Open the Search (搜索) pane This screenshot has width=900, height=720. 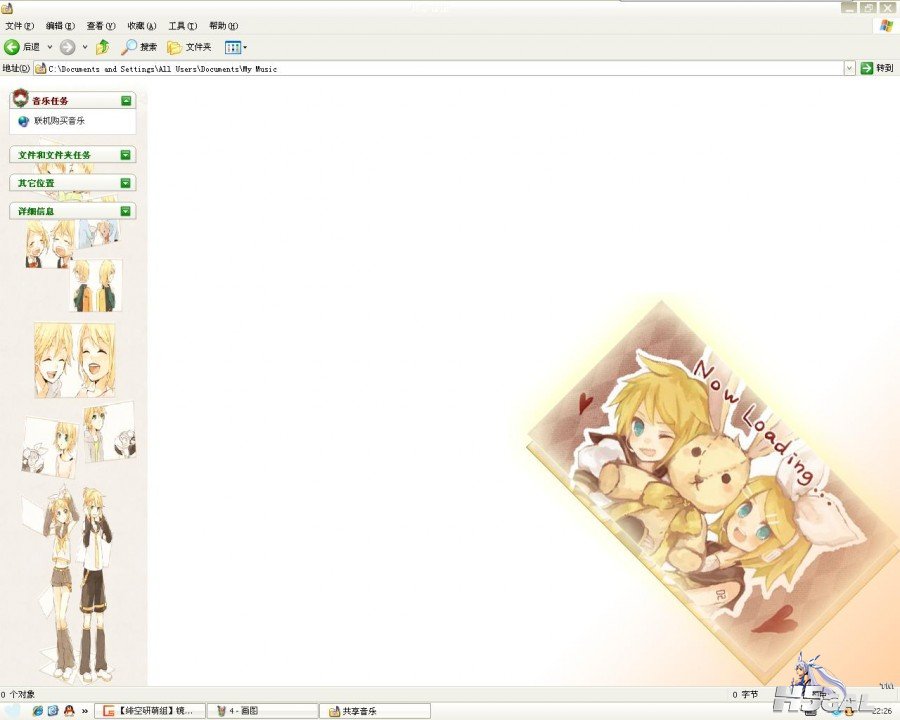tap(139, 47)
